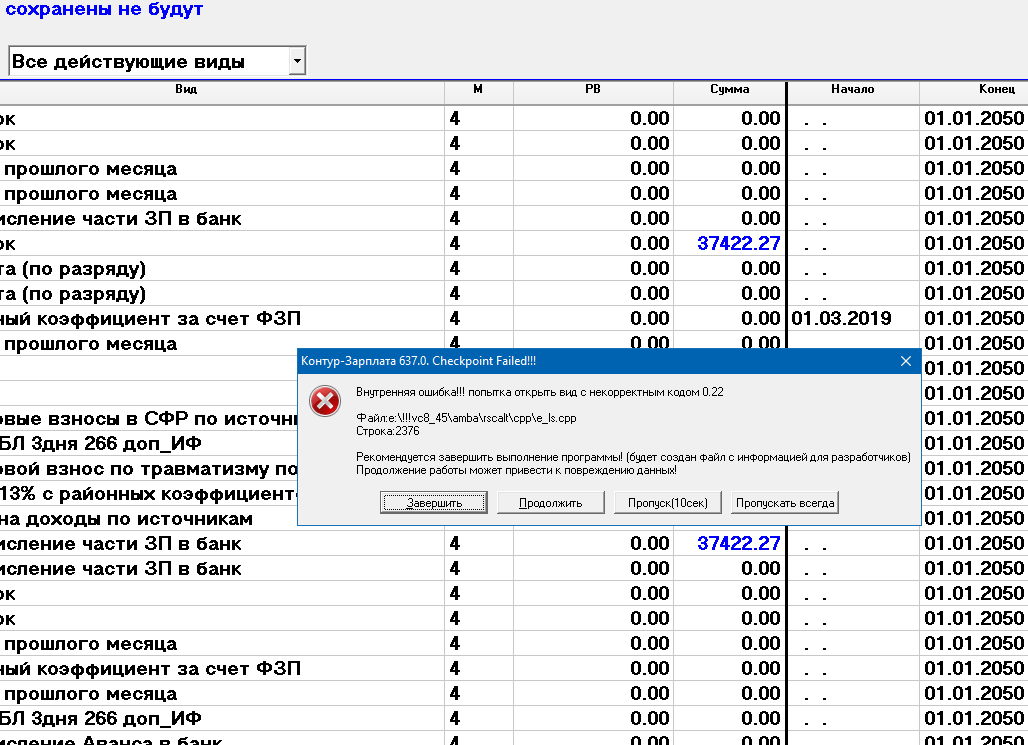The image size is (1028, 745).
Task: Select the РВ column header
Action: 592,90
